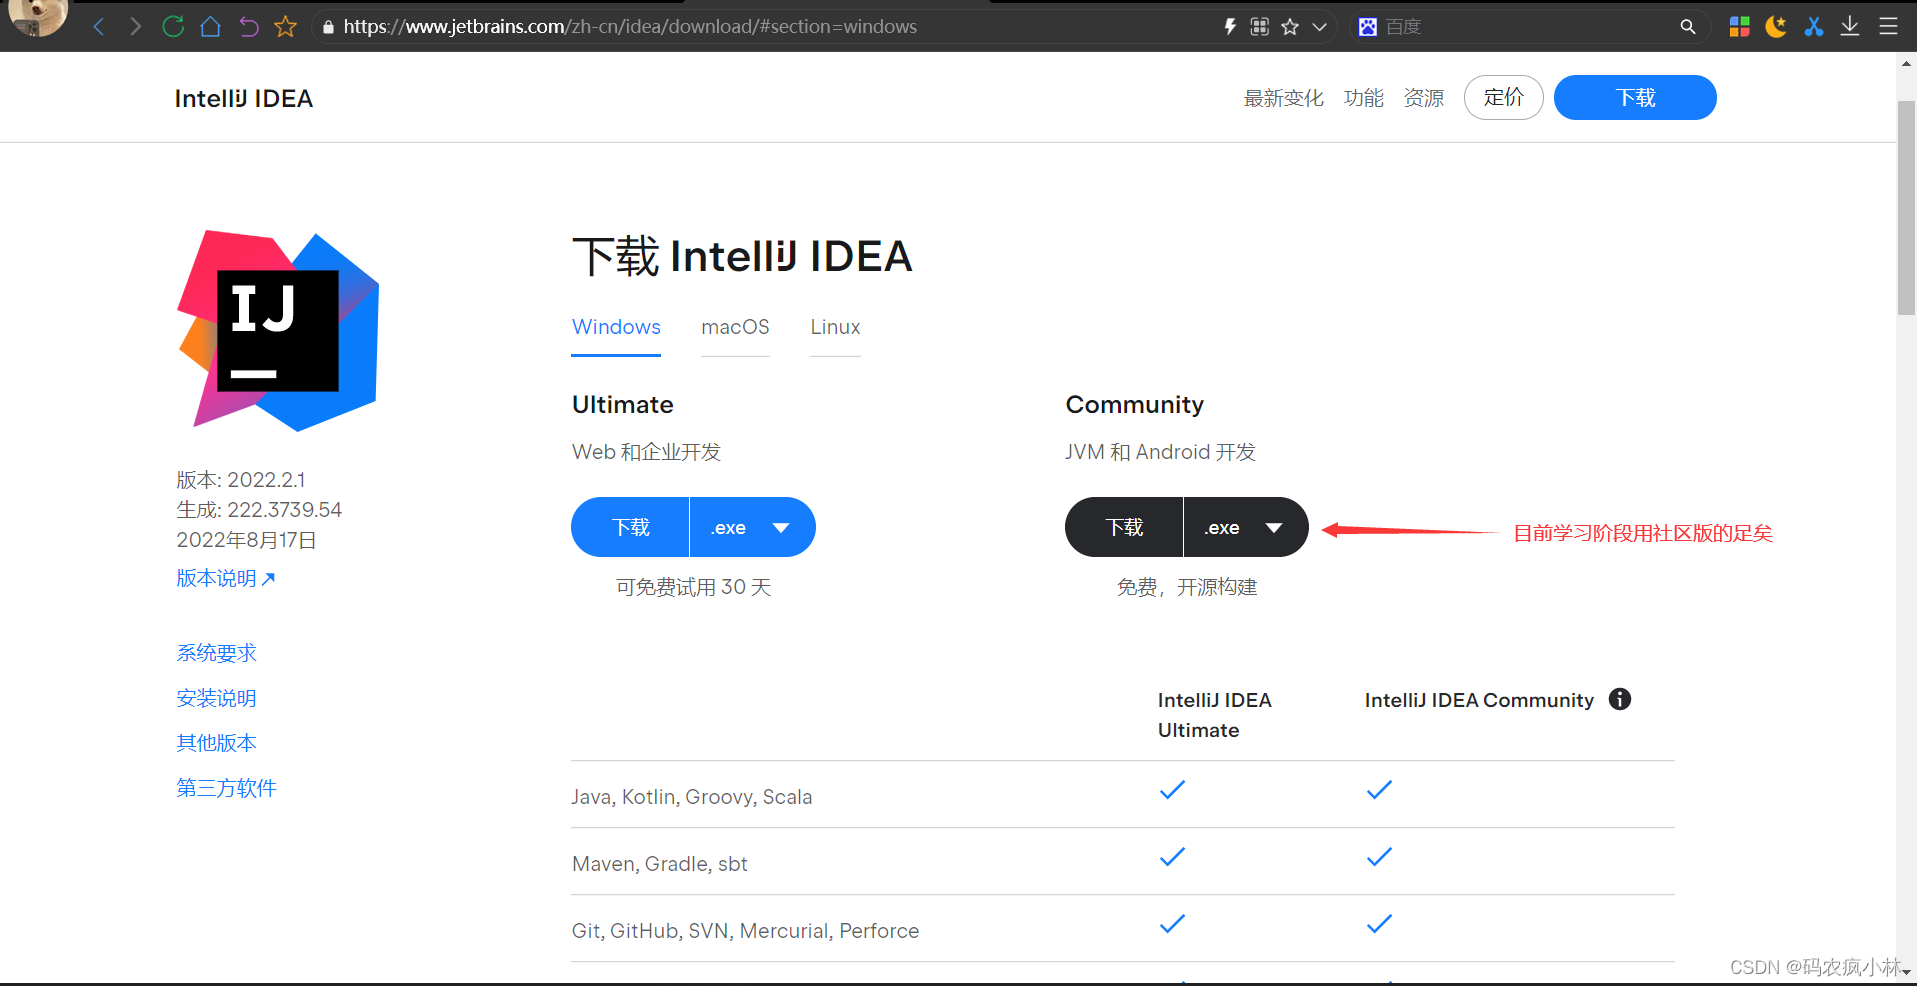The height and width of the screenshot is (986, 1917).
Task: Click the scrollbar up arrow
Action: (x=1906, y=63)
